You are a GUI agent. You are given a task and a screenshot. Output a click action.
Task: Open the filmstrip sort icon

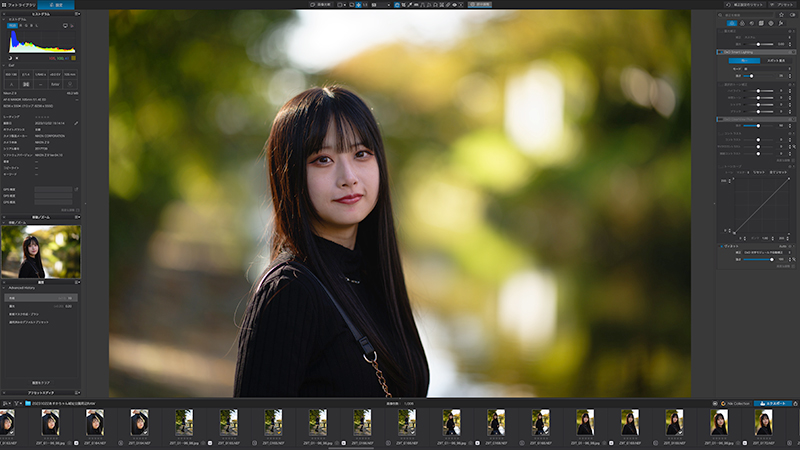click(x=6, y=403)
